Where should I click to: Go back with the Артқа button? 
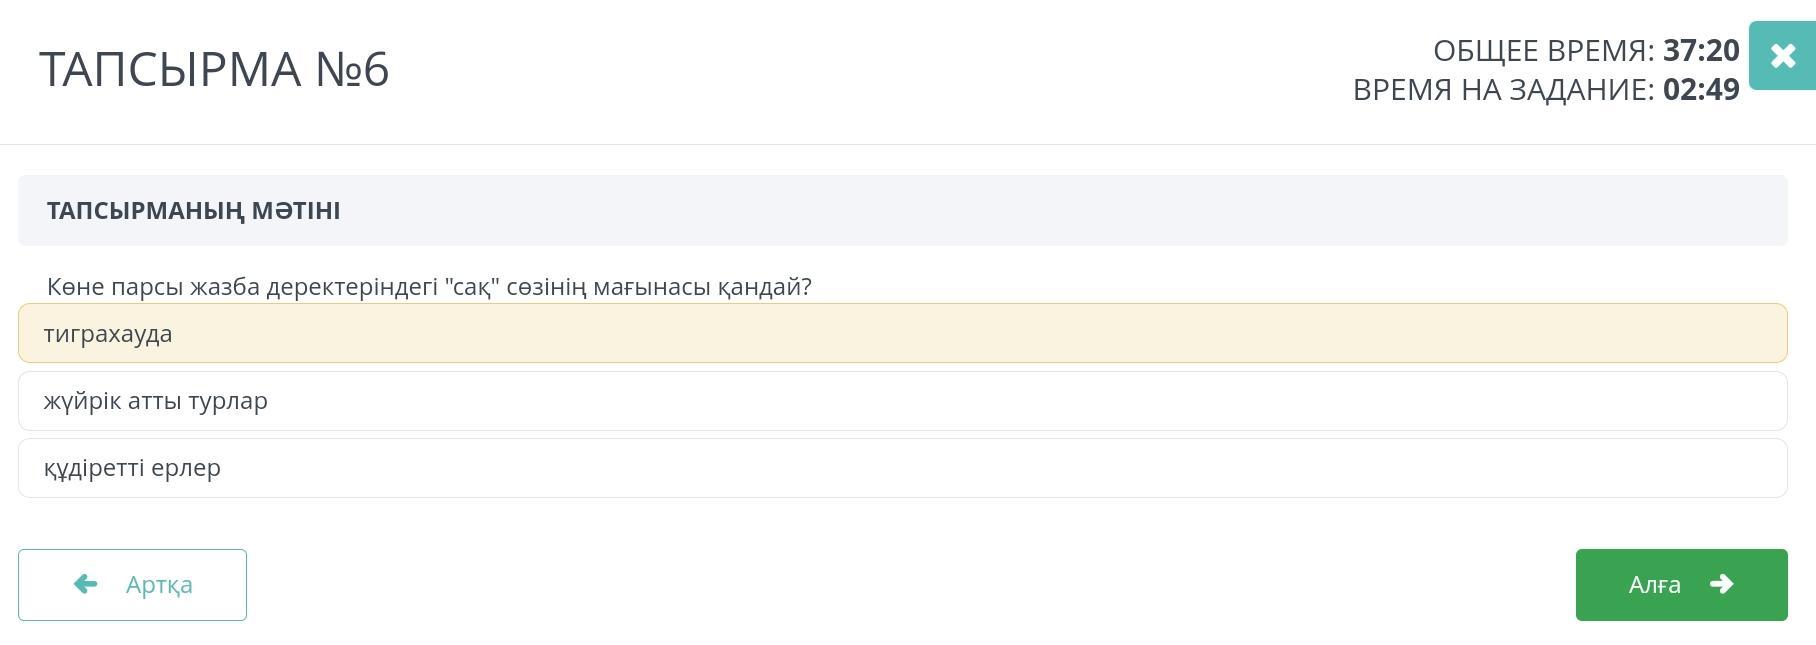coord(132,585)
